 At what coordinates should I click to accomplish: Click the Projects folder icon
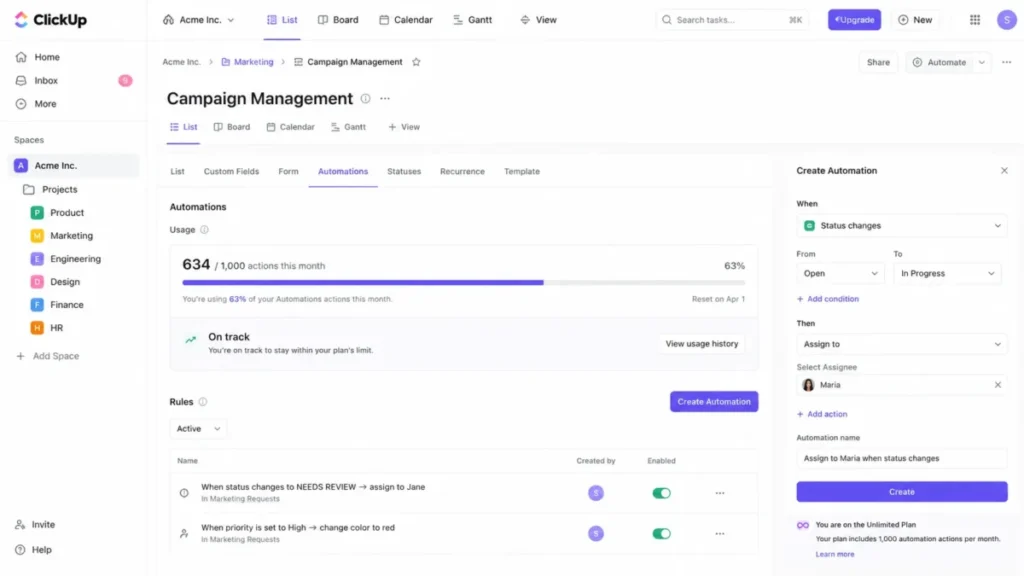[29, 189]
